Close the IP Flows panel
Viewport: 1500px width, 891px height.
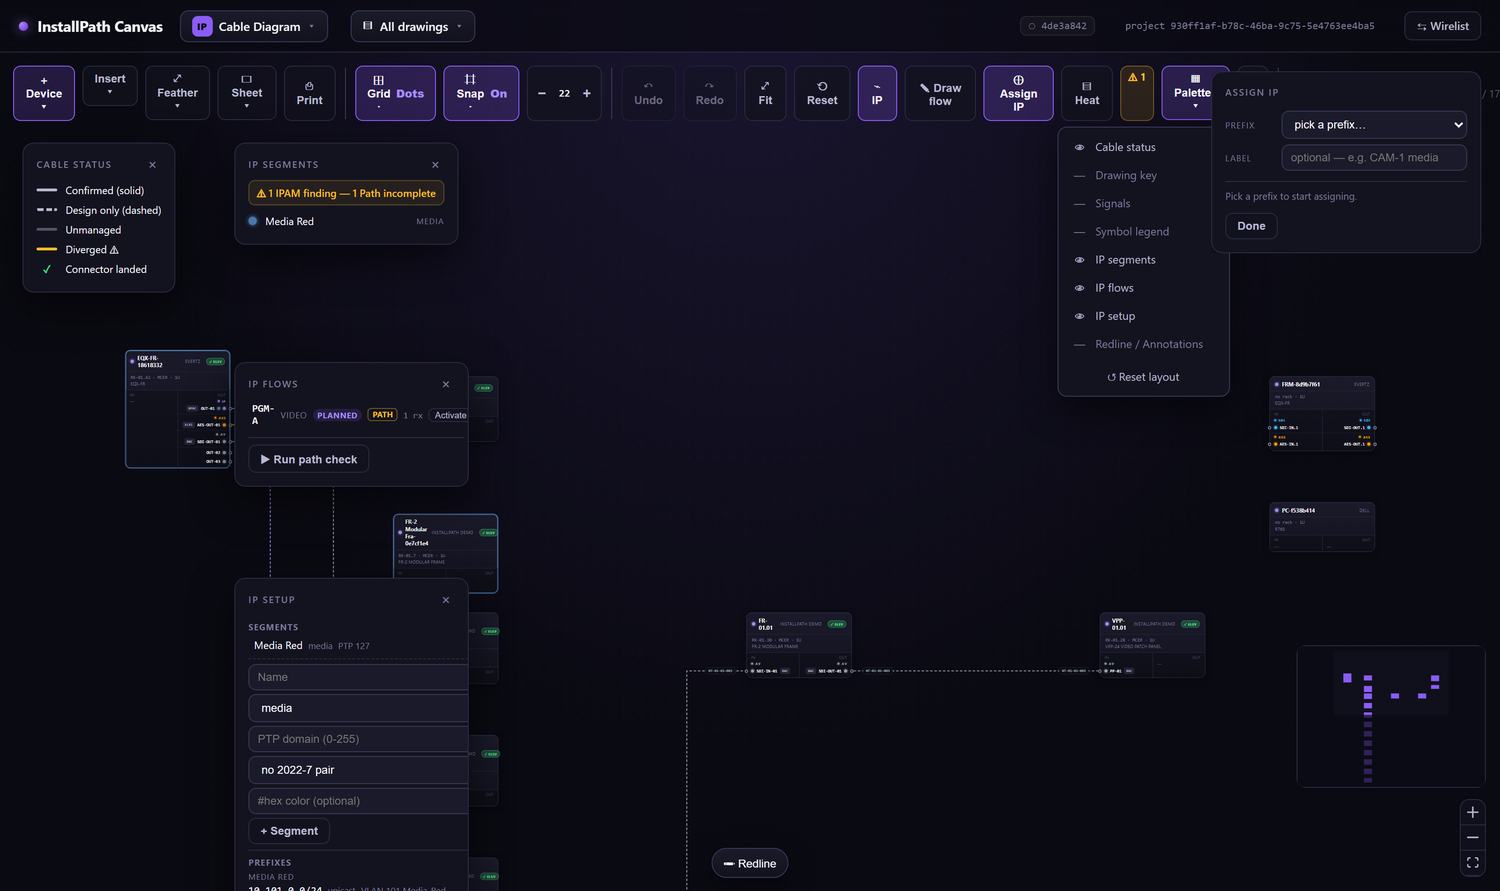[x=446, y=384]
